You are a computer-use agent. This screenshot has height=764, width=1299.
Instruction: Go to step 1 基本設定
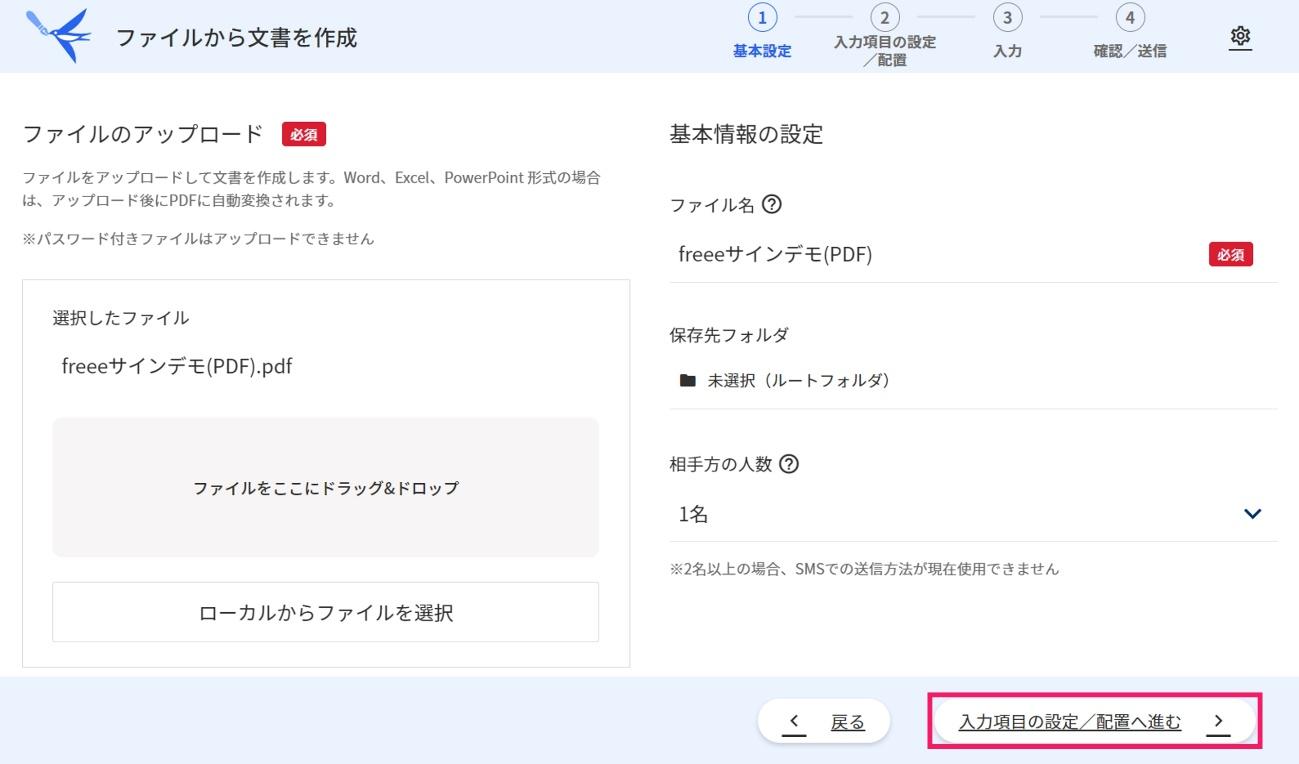click(762, 33)
